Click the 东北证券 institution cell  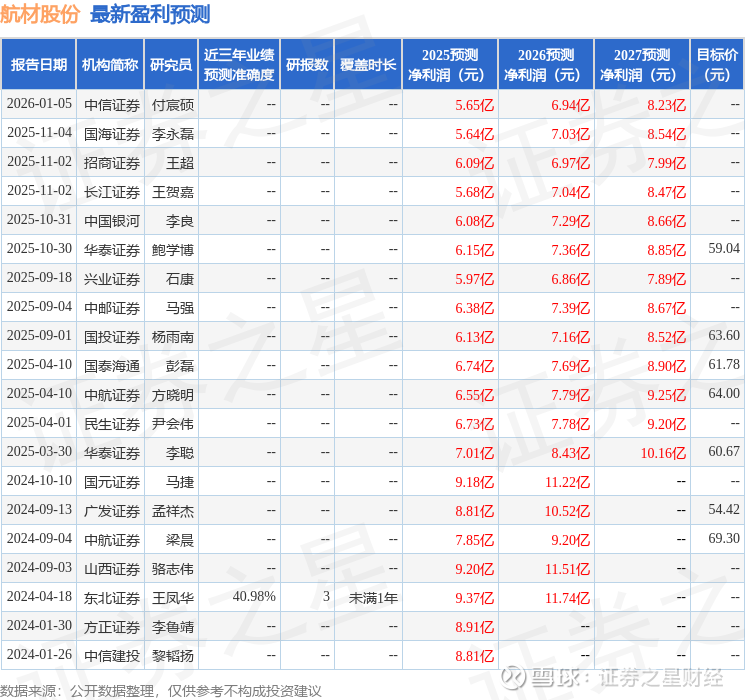[112, 598]
